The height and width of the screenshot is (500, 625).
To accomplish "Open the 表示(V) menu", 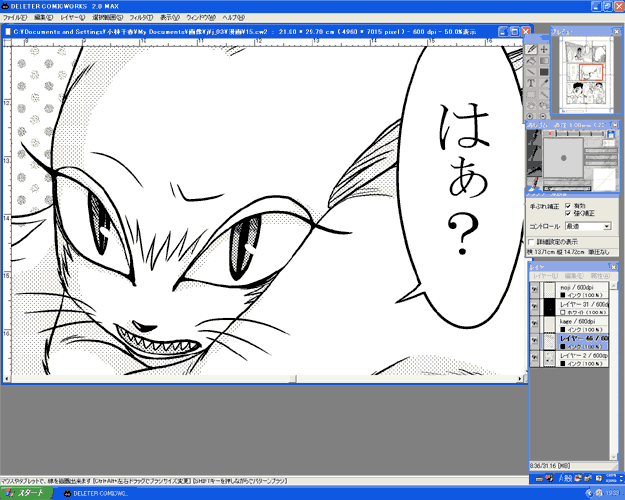I will point(170,18).
